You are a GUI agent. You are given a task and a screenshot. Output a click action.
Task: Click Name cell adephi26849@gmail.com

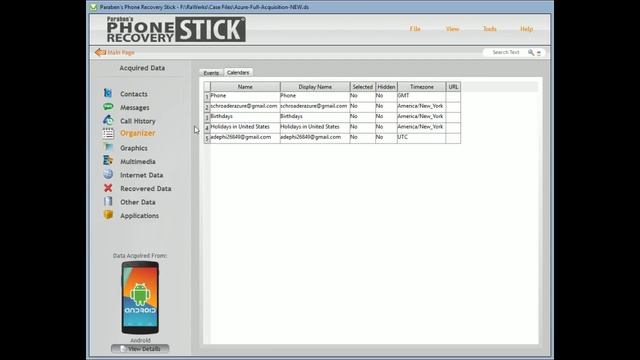pyautogui.click(x=245, y=138)
